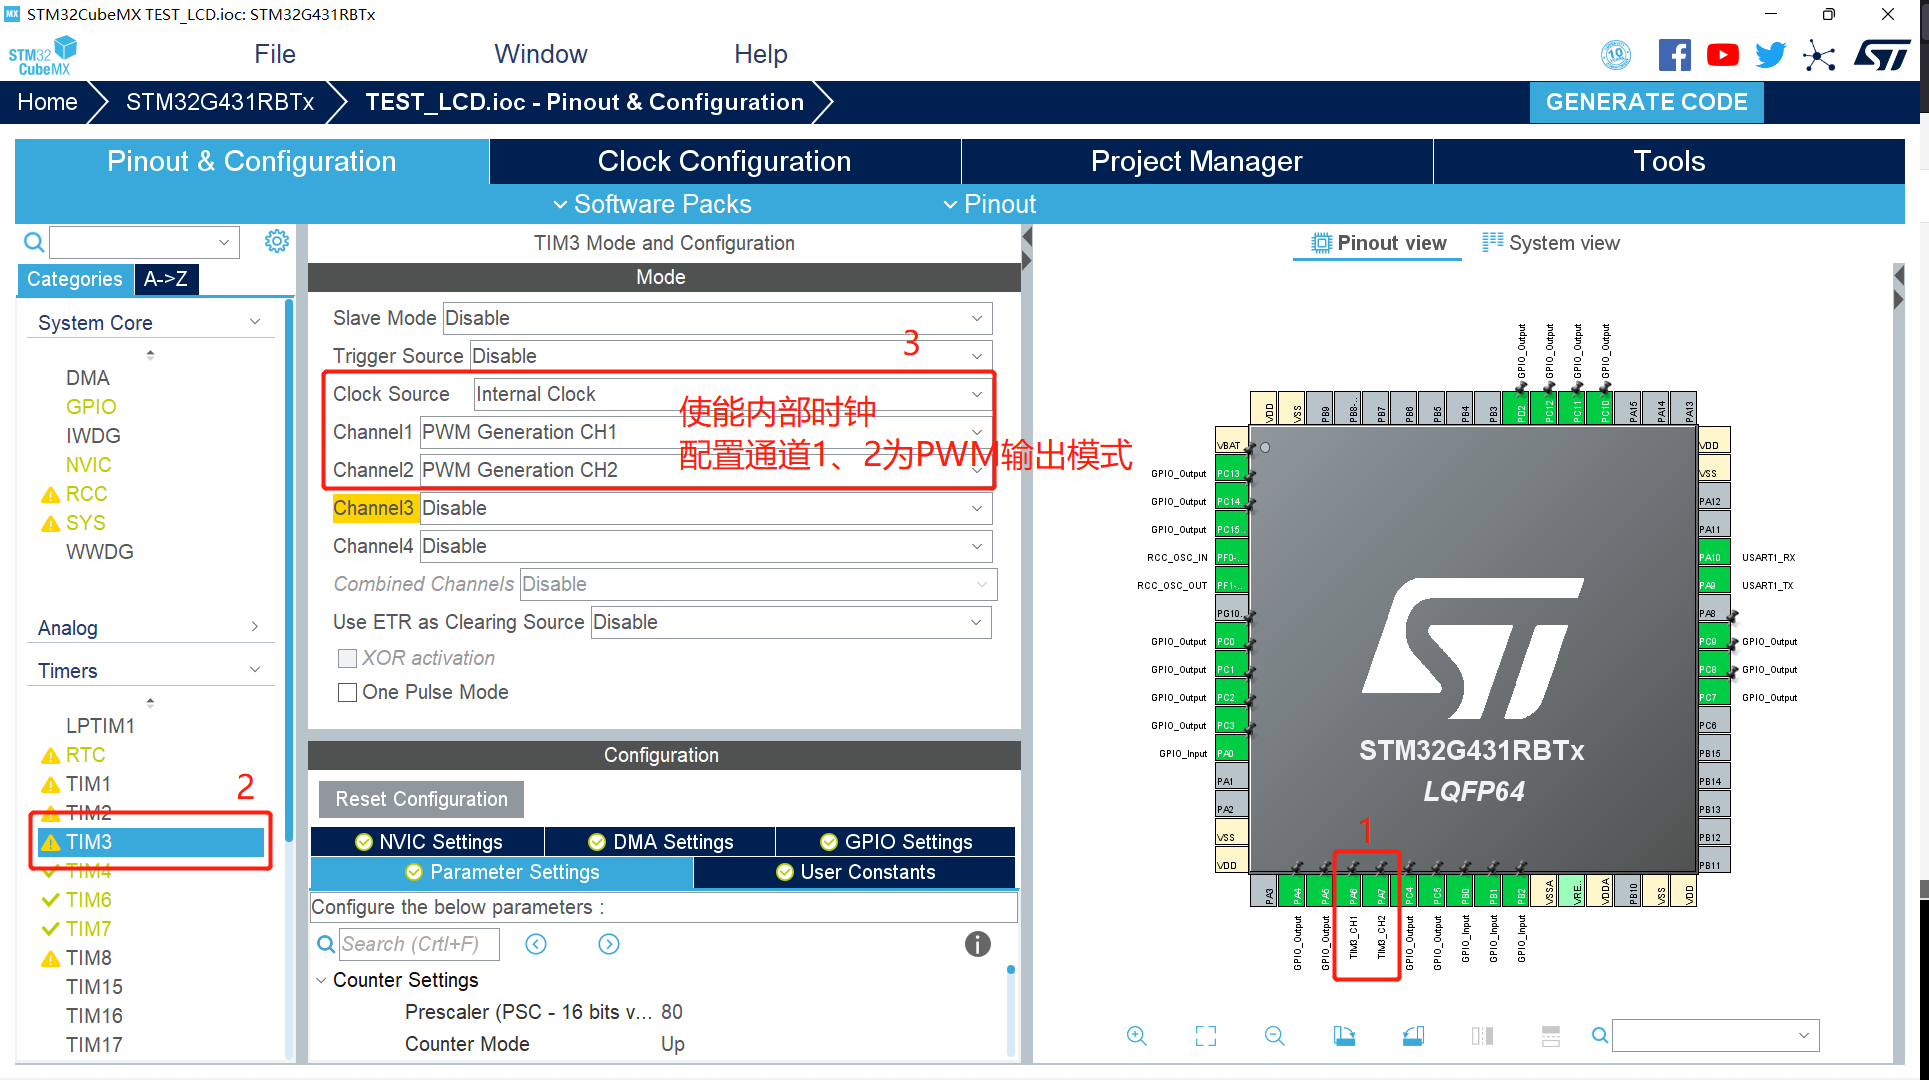The width and height of the screenshot is (1929, 1080).
Task: Click the STM32G431RBTx breadcrumb
Action: pos(220,102)
